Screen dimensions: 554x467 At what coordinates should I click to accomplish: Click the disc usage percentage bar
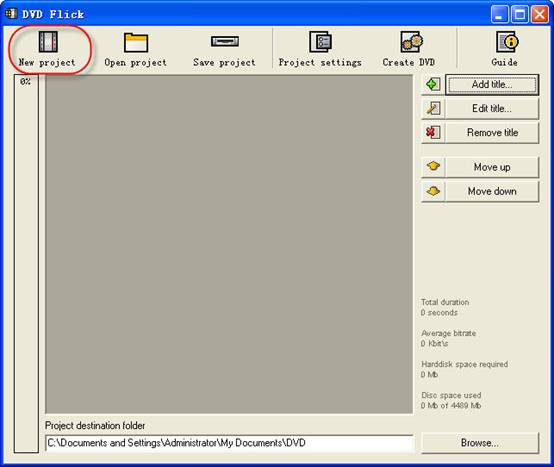(x=26, y=264)
